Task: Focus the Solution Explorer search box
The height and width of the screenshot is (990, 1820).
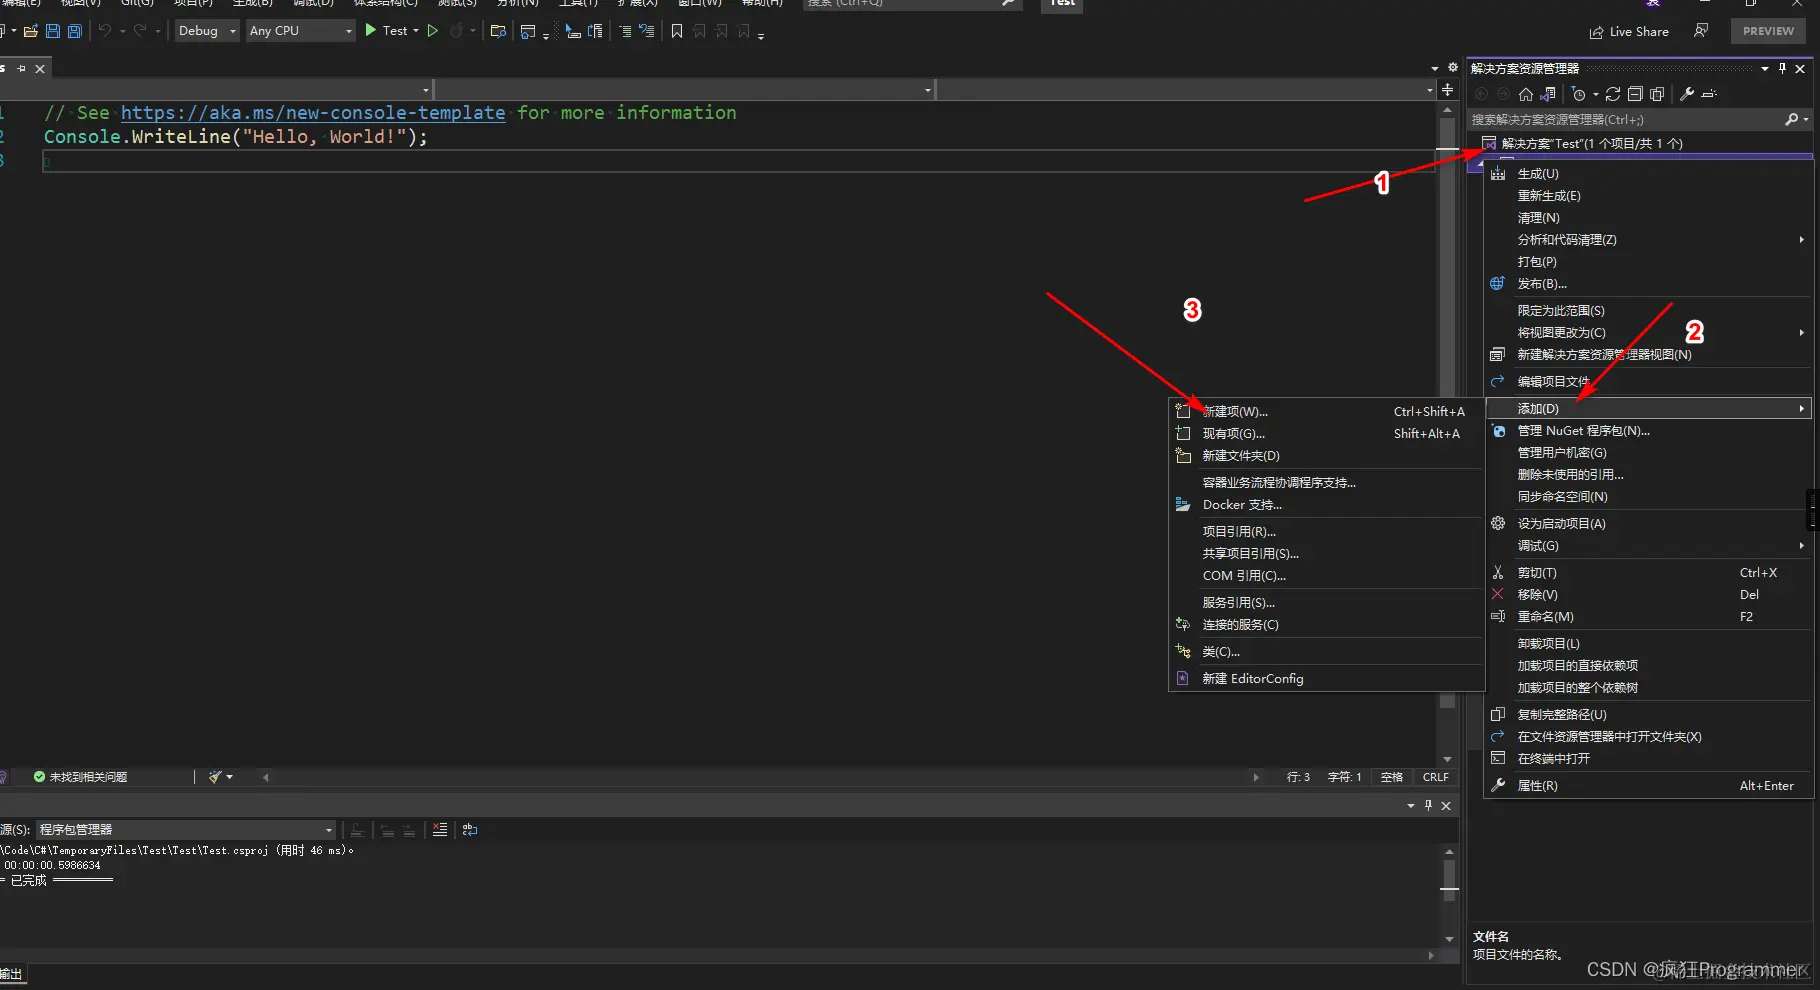Action: coord(1625,119)
